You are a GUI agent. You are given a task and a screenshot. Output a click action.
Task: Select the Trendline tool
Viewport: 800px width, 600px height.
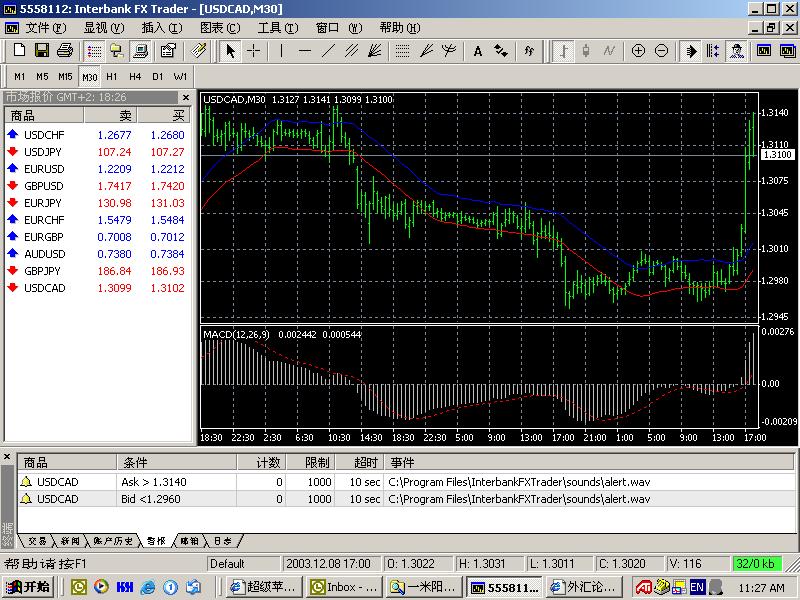coord(328,51)
